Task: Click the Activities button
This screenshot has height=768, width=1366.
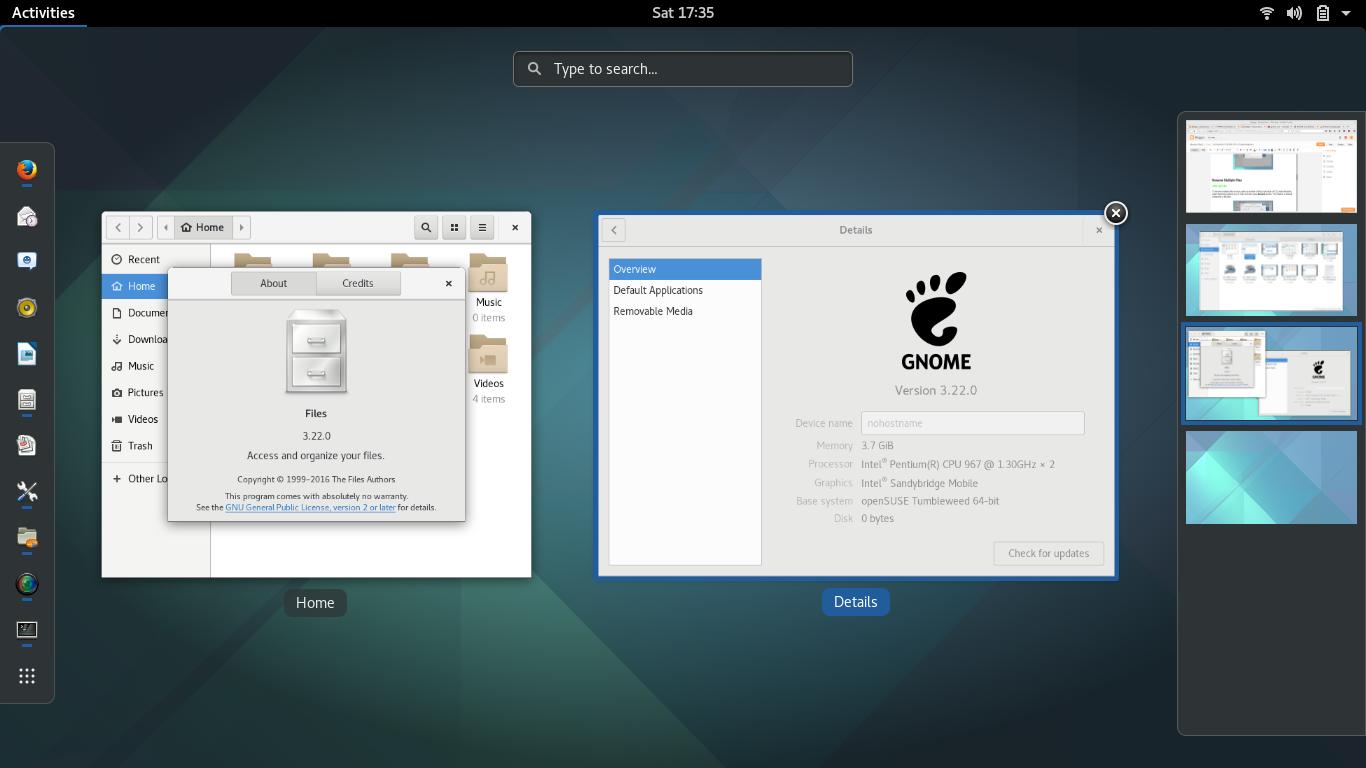Action: pos(43,13)
